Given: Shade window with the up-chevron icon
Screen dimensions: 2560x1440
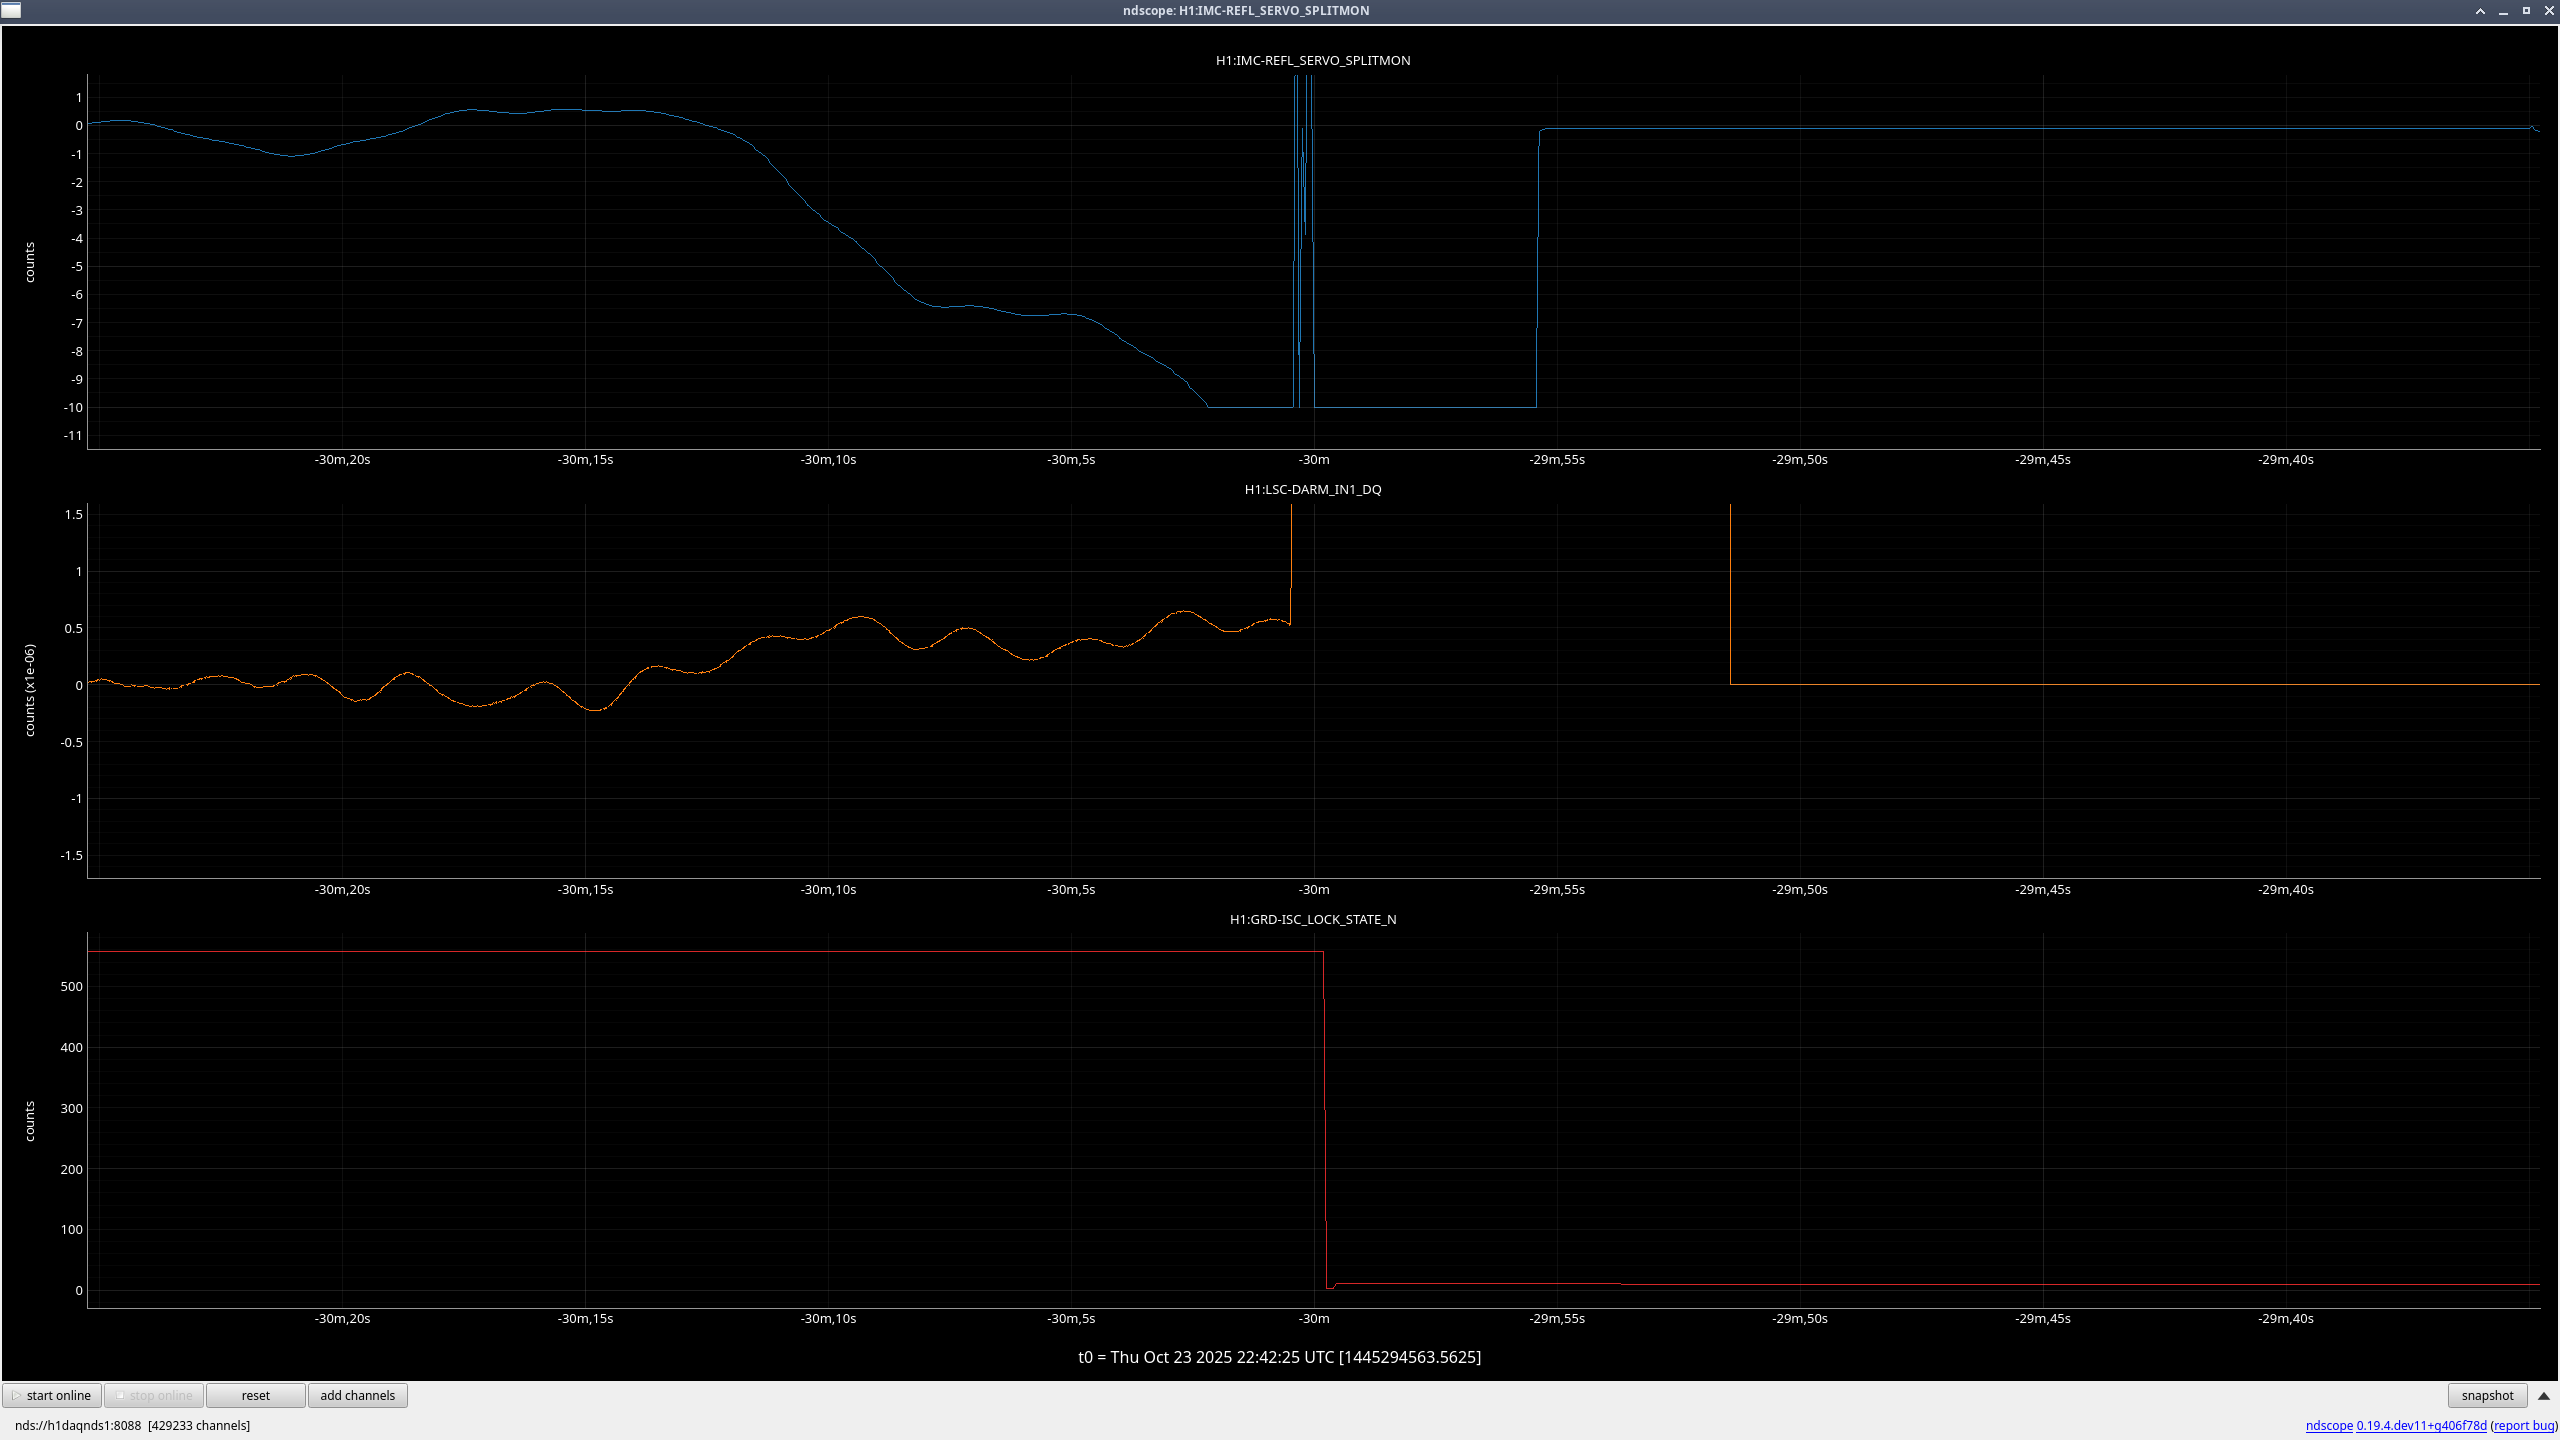Looking at the screenshot, I should click(2480, 11).
